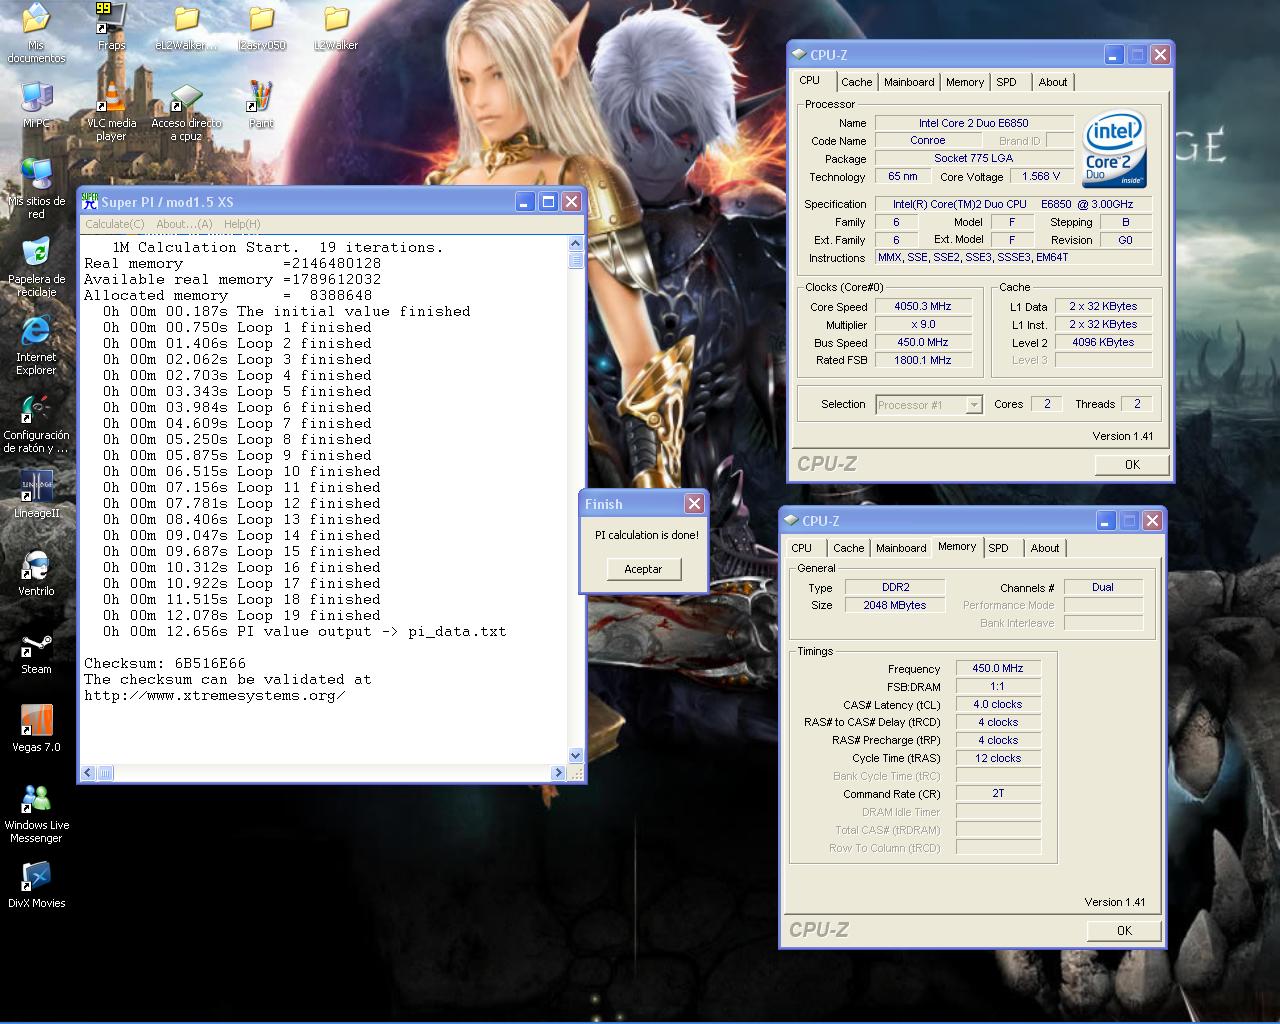The height and width of the screenshot is (1024, 1280).
Task: Click Super PI horizontal scroll right arrow
Action: tap(558, 773)
